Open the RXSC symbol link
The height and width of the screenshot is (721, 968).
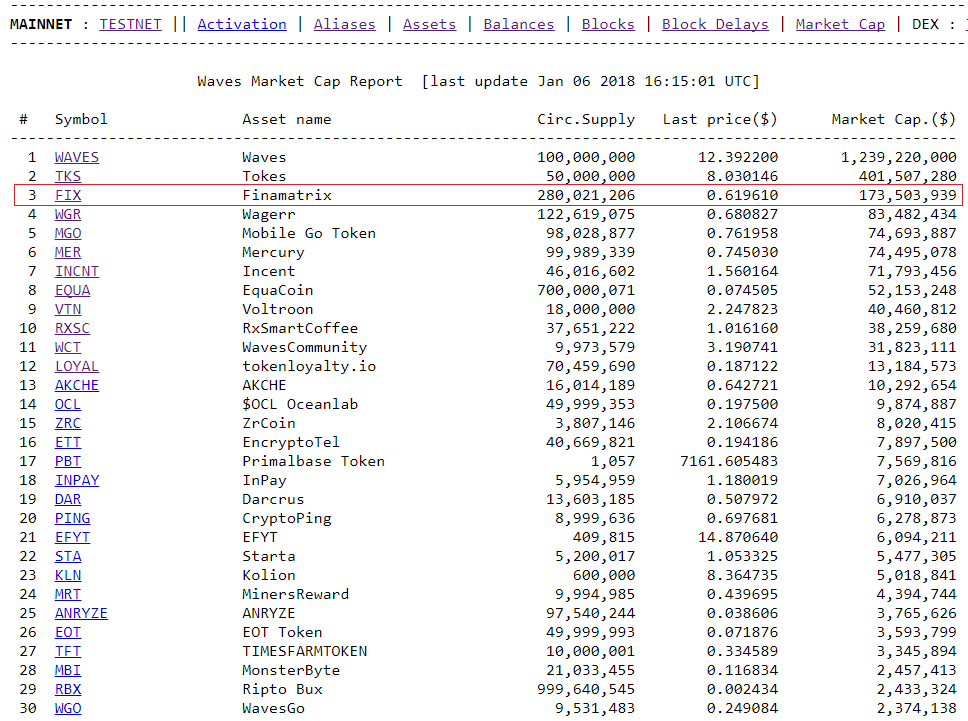pos(72,328)
